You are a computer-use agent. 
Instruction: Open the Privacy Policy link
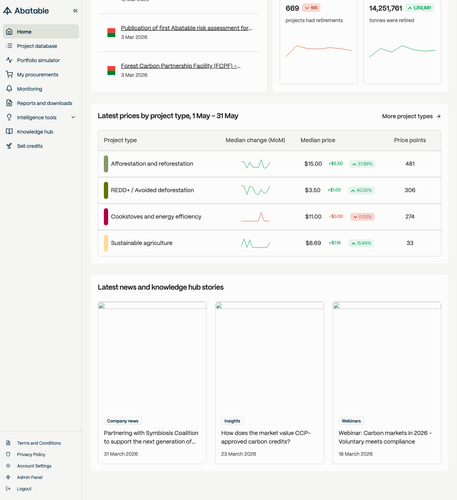tap(31, 454)
